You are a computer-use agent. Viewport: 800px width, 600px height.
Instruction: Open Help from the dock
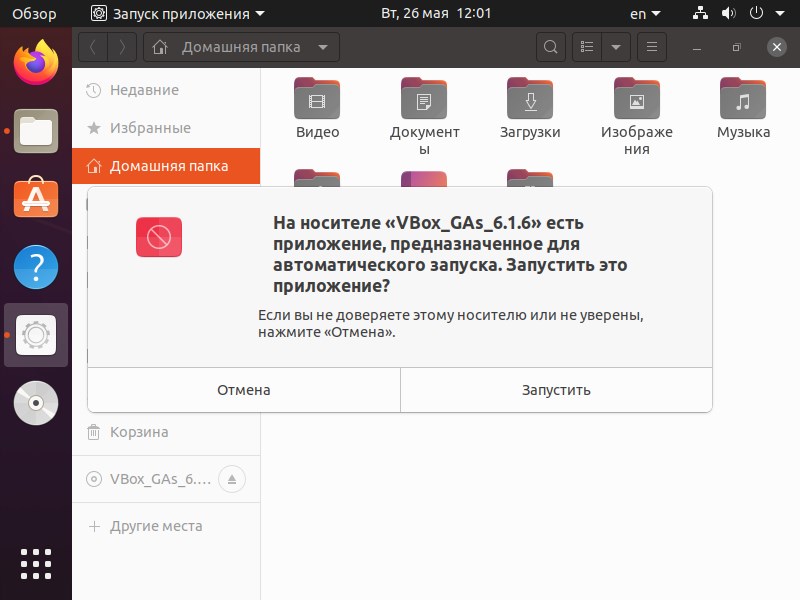coord(36,267)
